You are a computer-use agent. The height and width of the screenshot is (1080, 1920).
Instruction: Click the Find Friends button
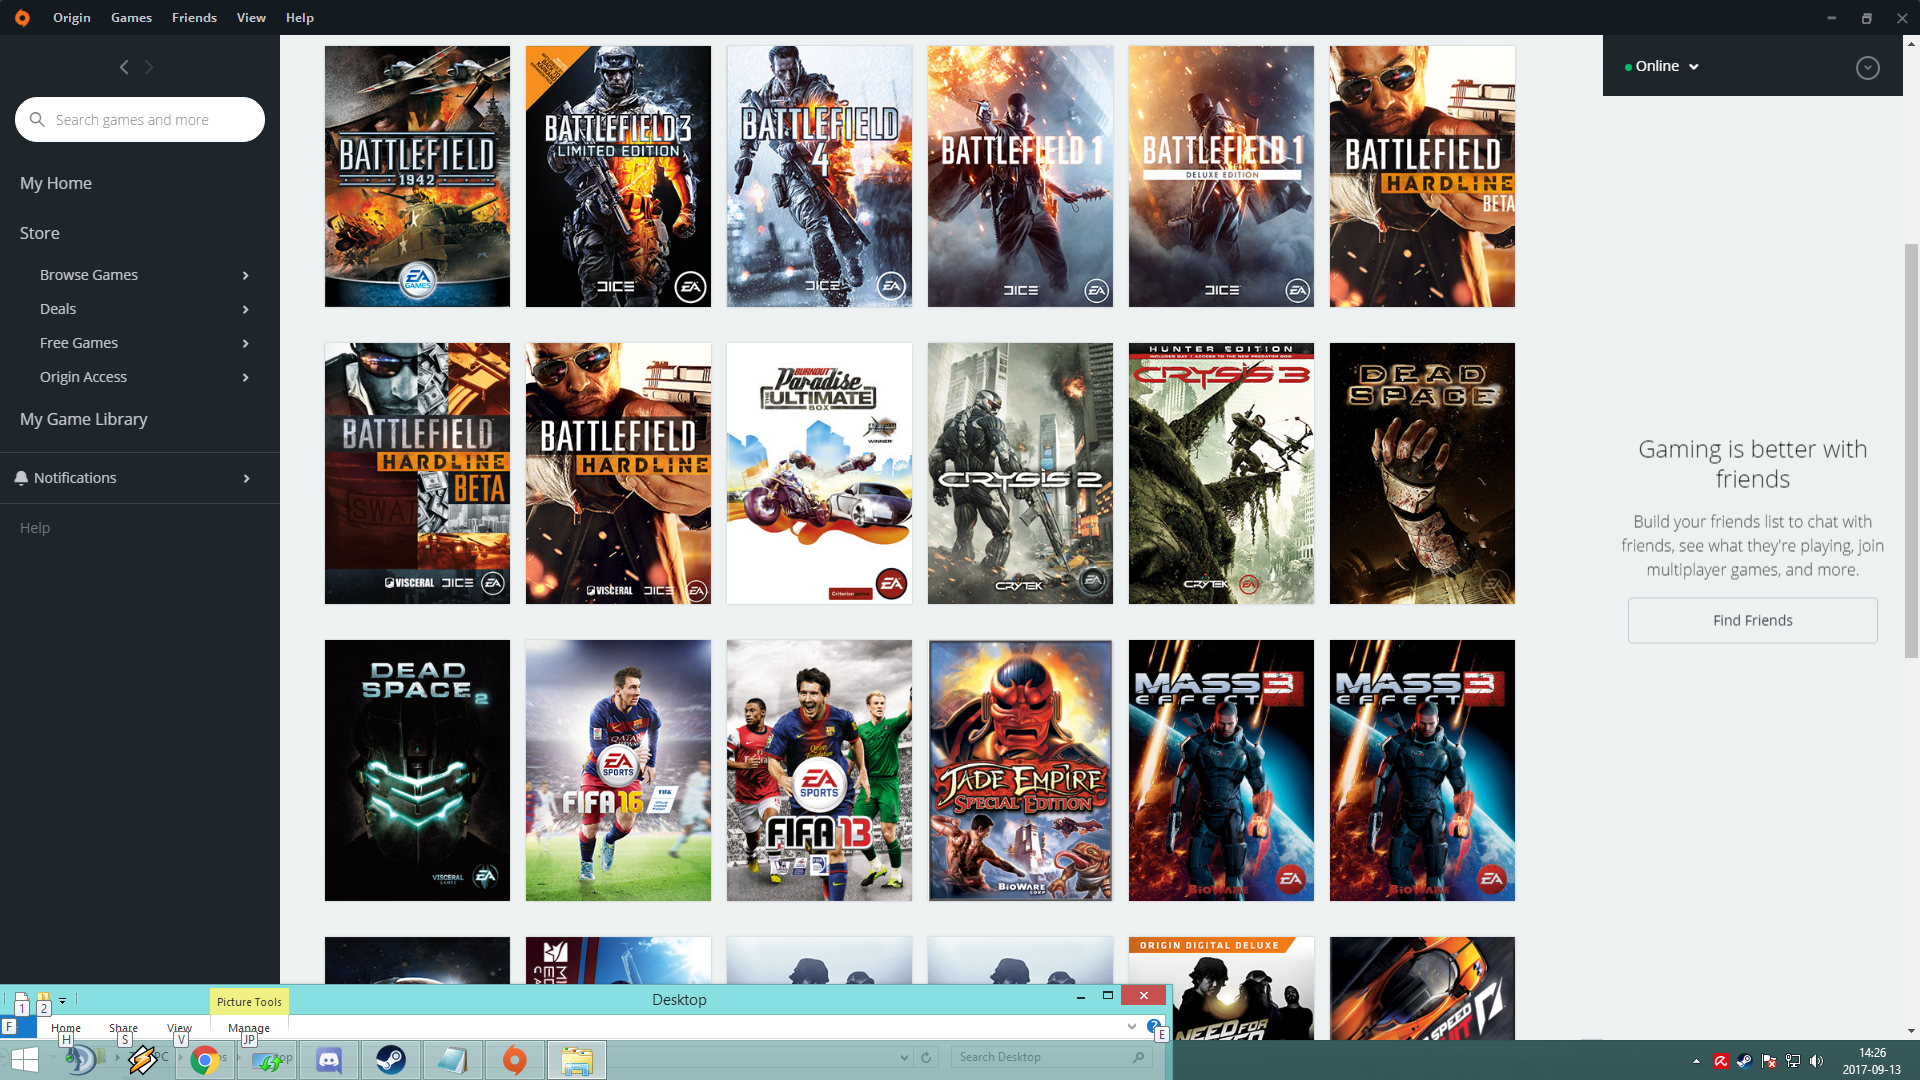pyautogui.click(x=1752, y=620)
